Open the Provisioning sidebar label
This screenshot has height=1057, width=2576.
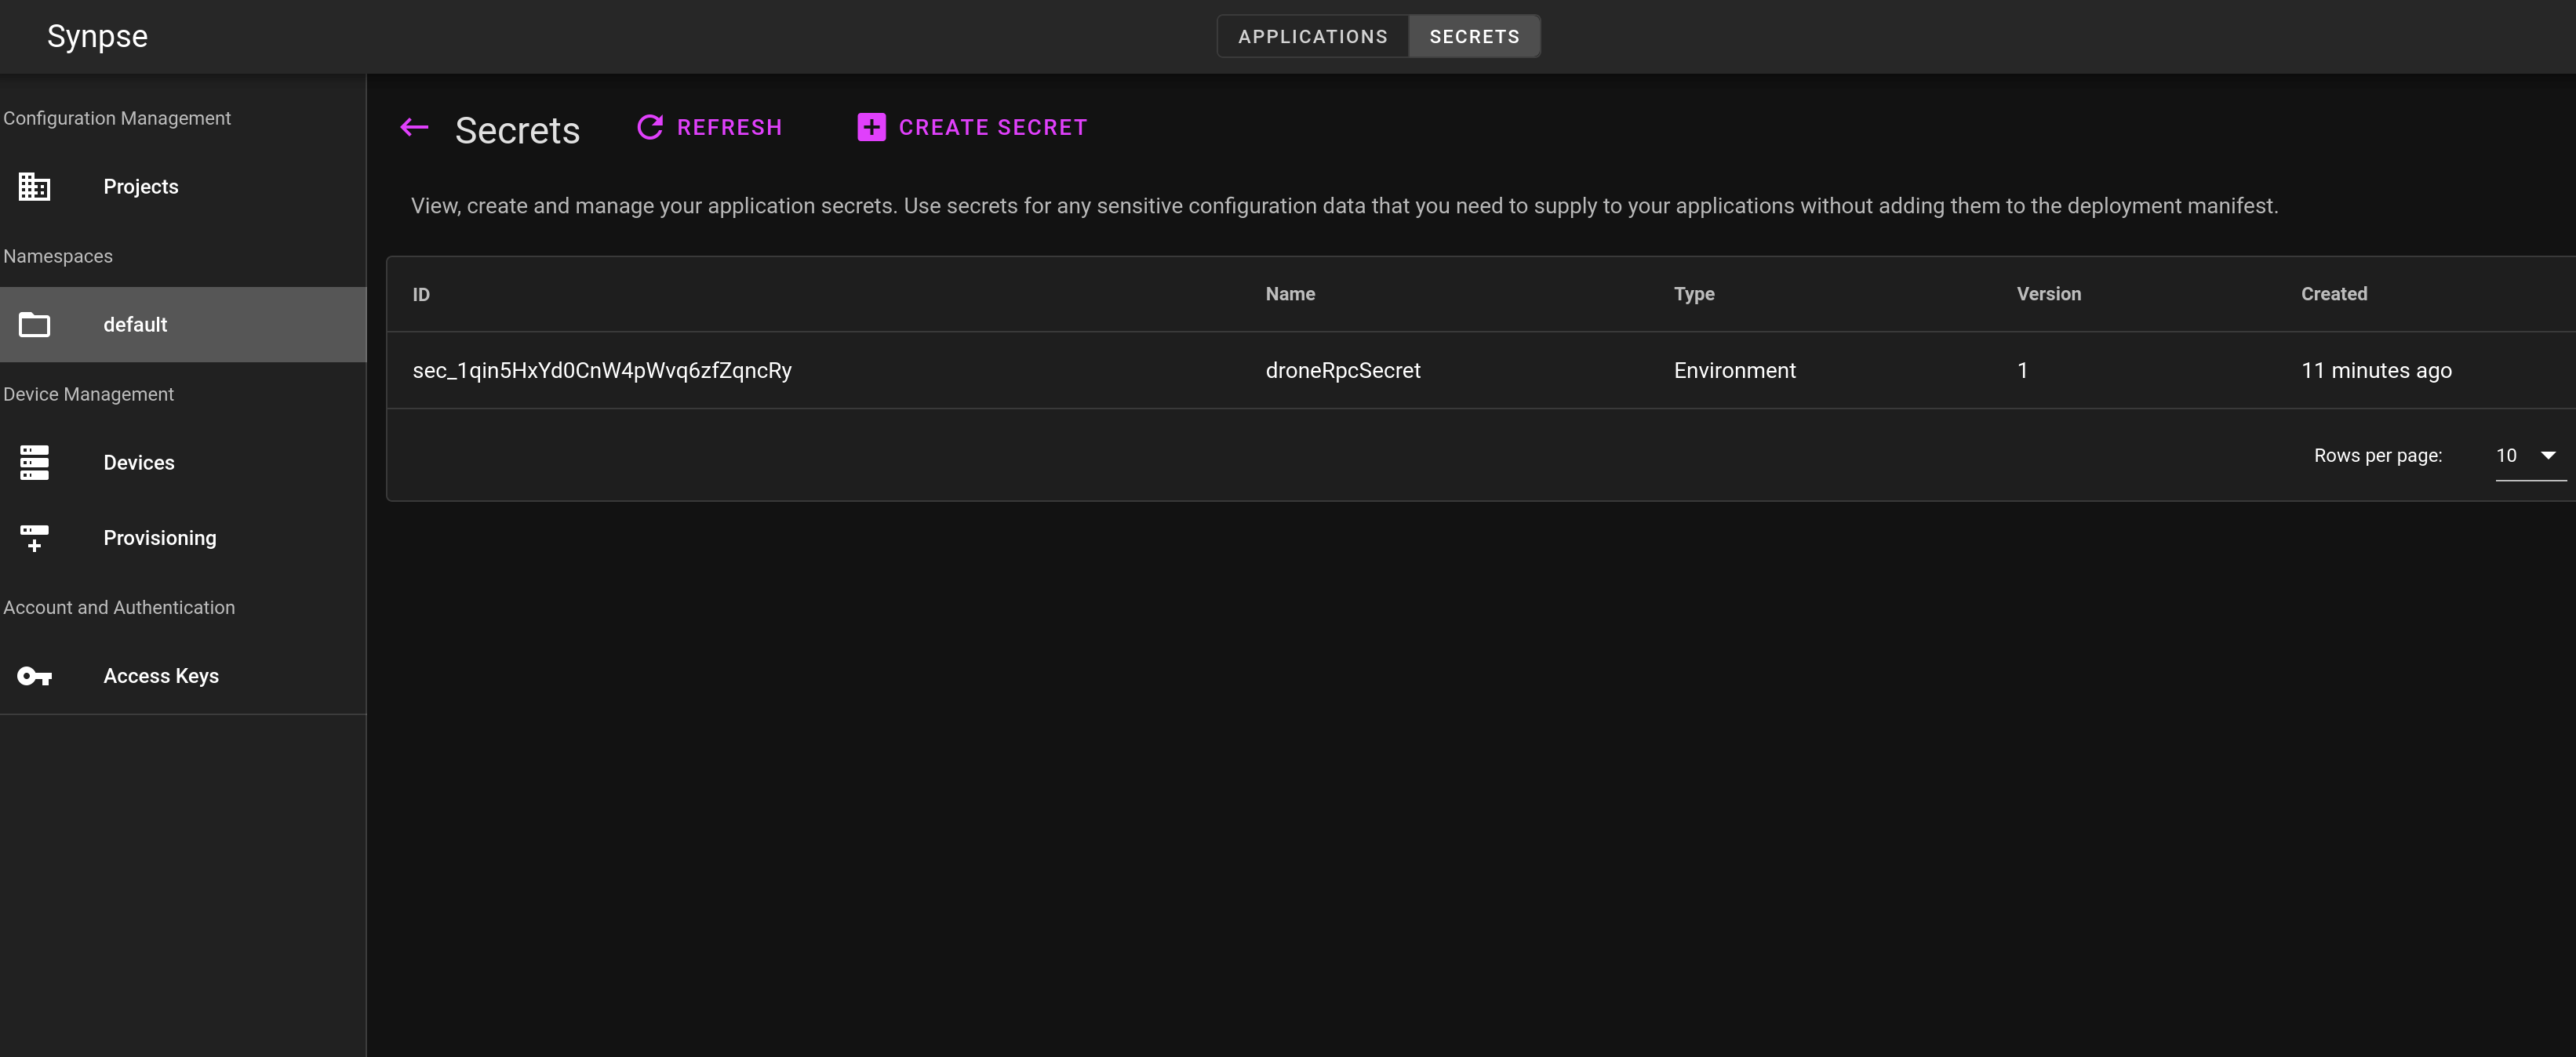coord(160,538)
